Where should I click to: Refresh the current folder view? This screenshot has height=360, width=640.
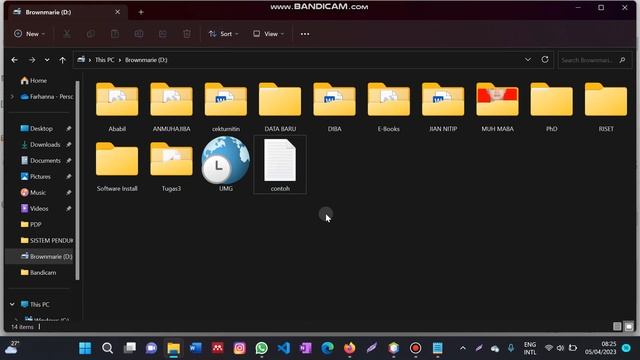click(x=545, y=60)
